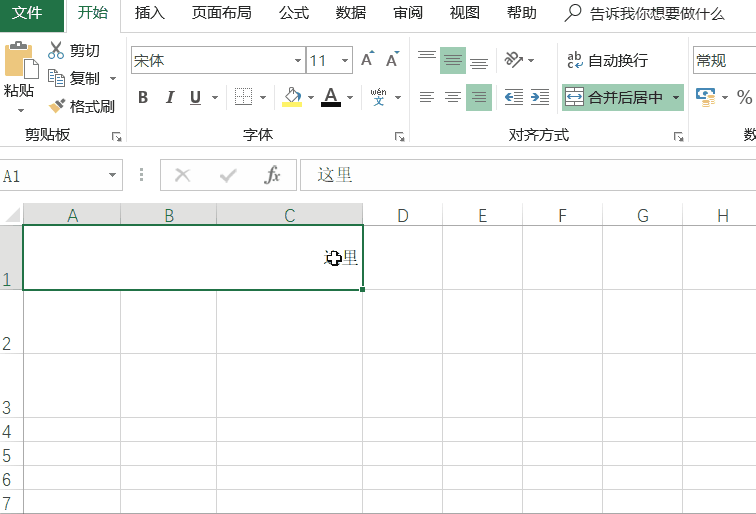Open the font name 宋体 dropdown
This screenshot has width=756, height=514.
click(x=298, y=60)
